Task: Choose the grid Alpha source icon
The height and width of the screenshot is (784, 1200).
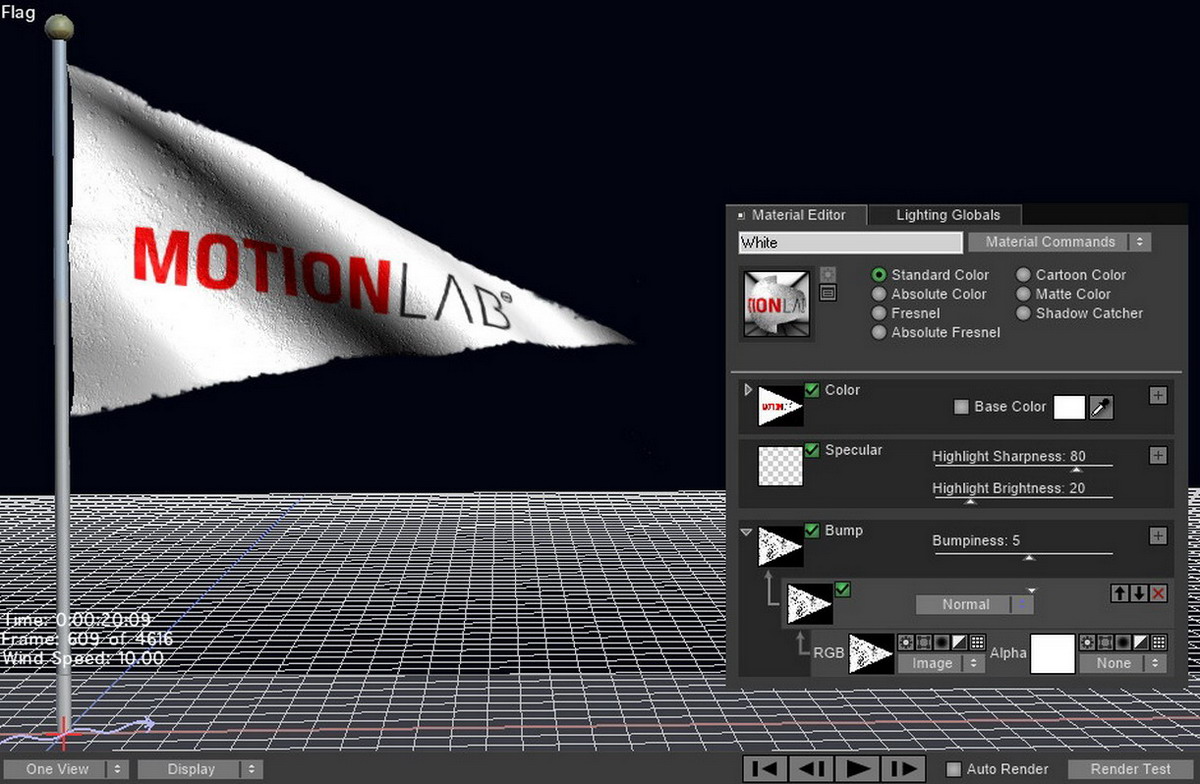Action: 1159,642
